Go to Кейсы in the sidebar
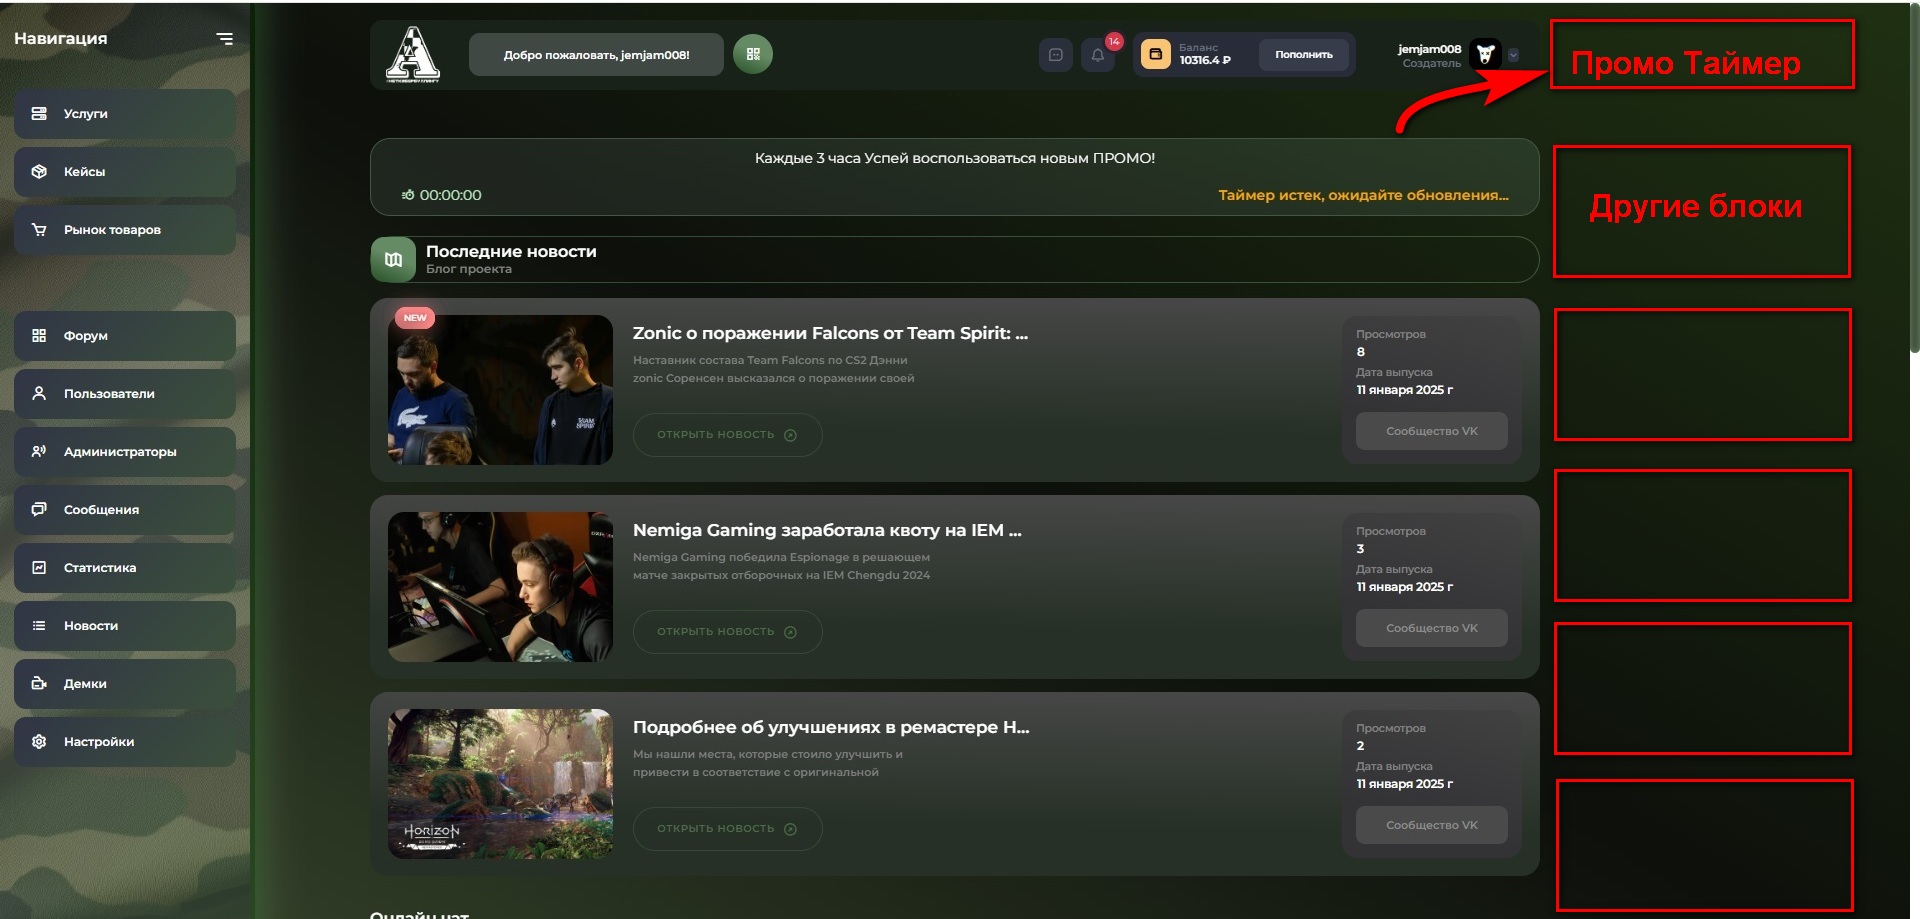 coord(124,172)
